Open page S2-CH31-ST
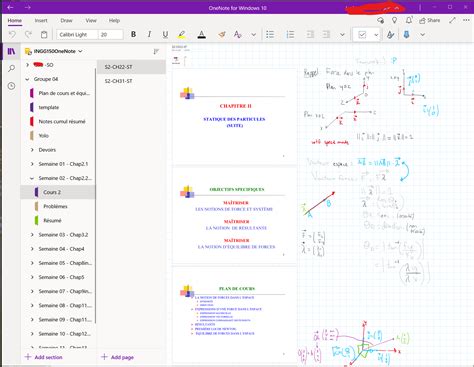 (131, 81)
